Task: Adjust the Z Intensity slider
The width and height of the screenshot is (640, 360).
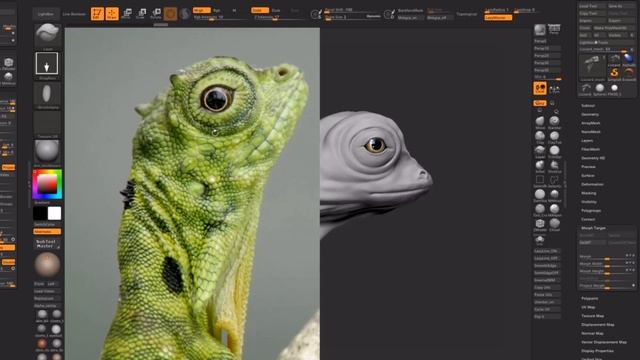Action: pos(278,18)
